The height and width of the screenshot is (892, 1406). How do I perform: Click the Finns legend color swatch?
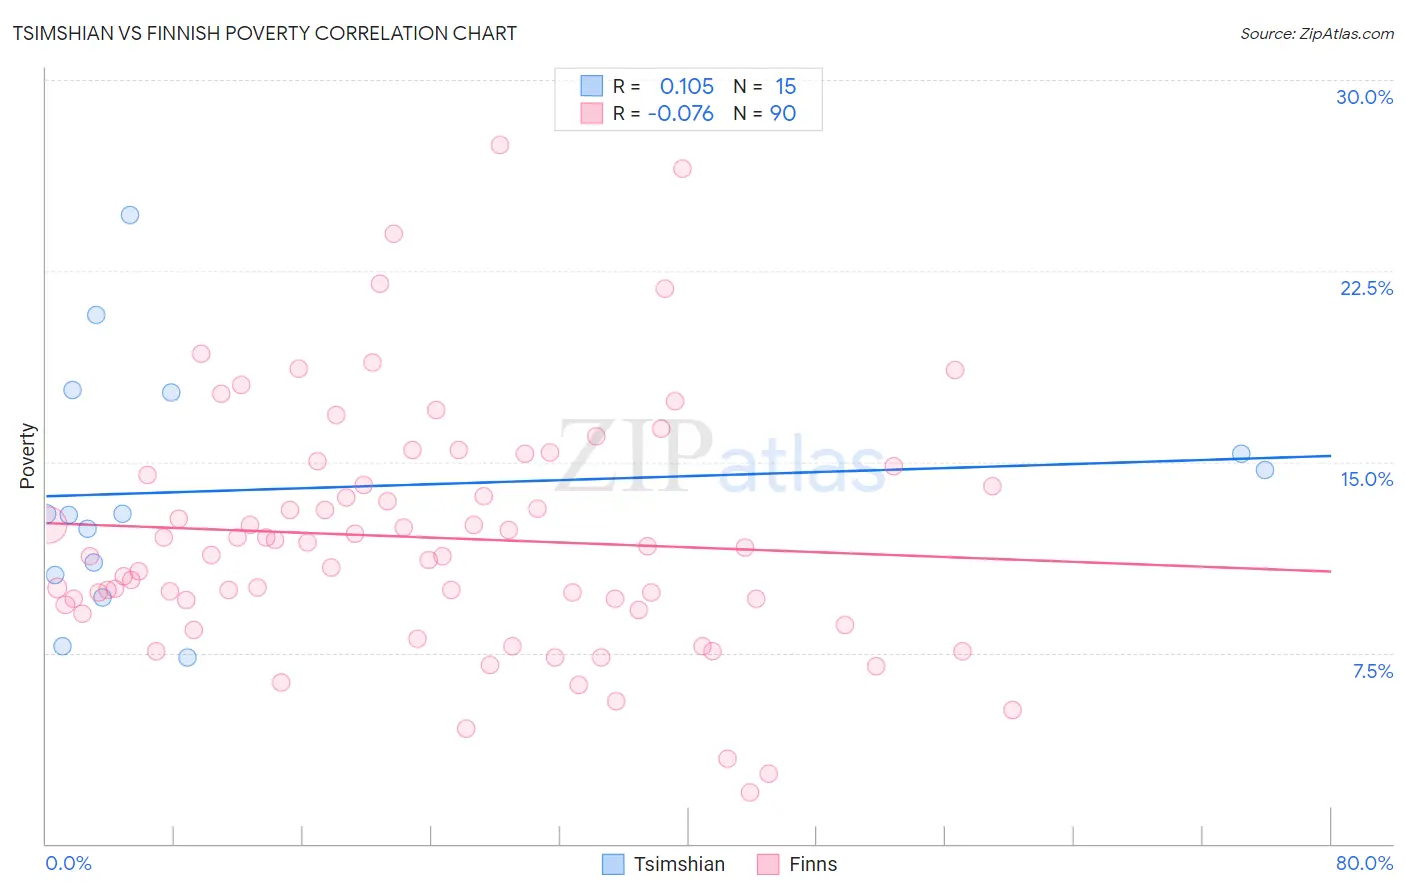pyautogui.click(x=768, y=864)
